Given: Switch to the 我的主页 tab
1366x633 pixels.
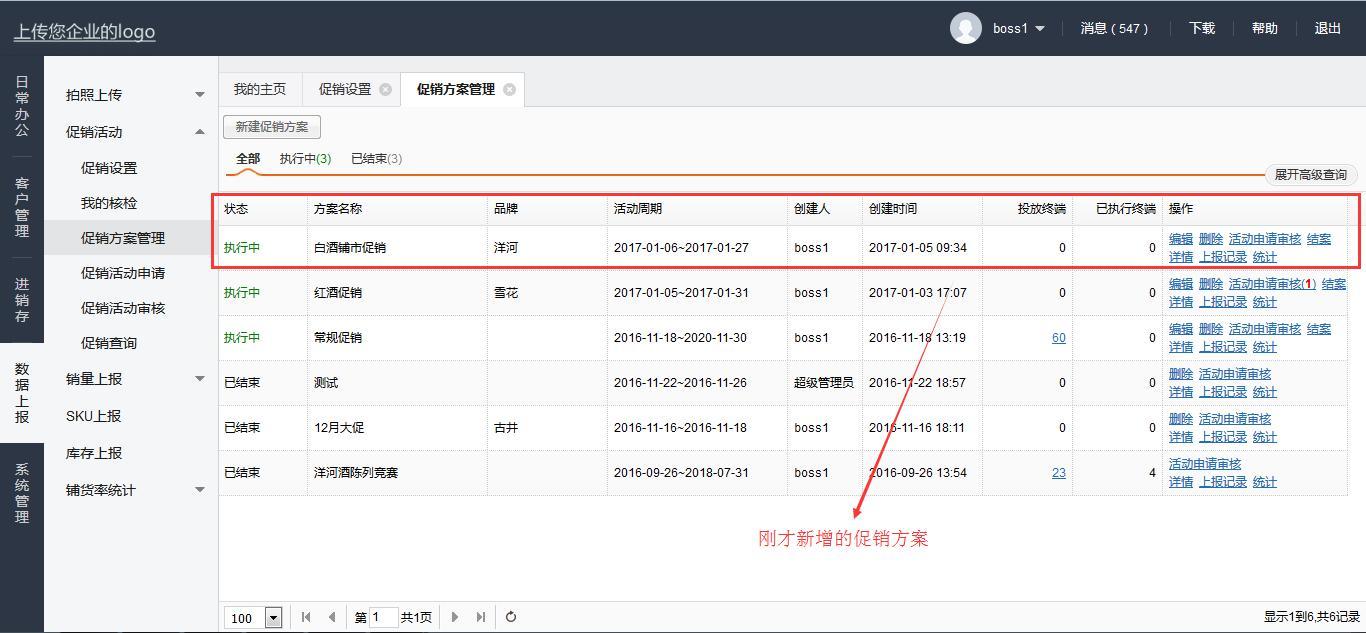Looking at the screenshot, I should 260,89.
